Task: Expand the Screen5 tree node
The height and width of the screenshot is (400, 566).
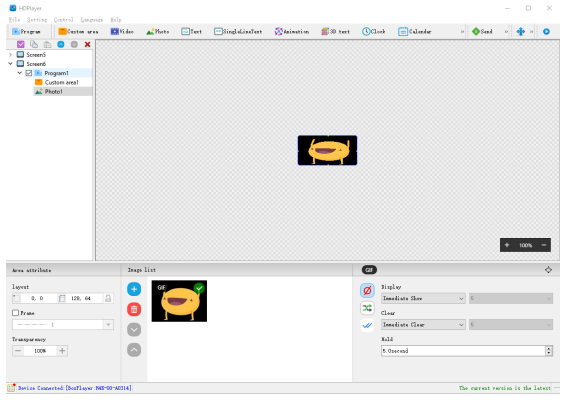Action: click(x=10, y=55)
